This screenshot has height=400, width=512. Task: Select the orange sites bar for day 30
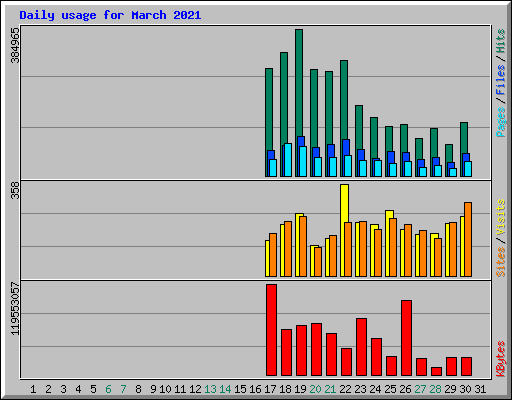pyautogui.click(x=468, y=239)
